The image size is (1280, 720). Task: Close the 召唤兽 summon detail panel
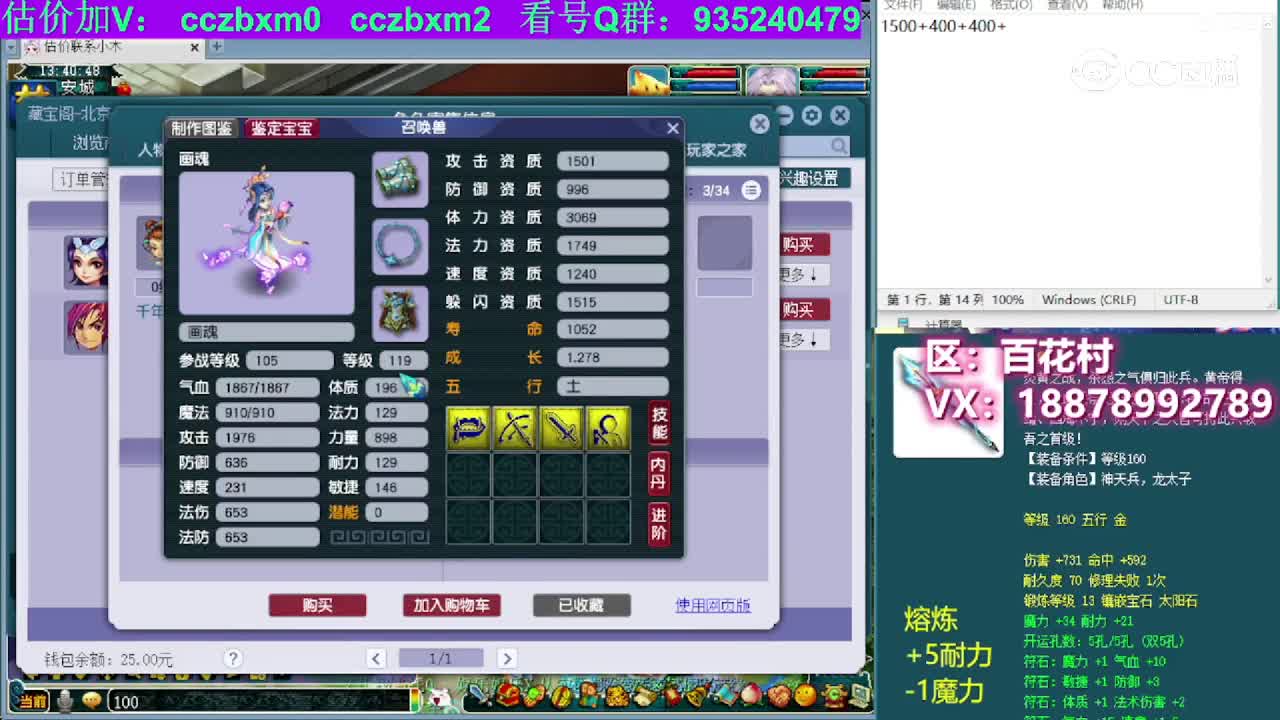click(x=673, y=128)
